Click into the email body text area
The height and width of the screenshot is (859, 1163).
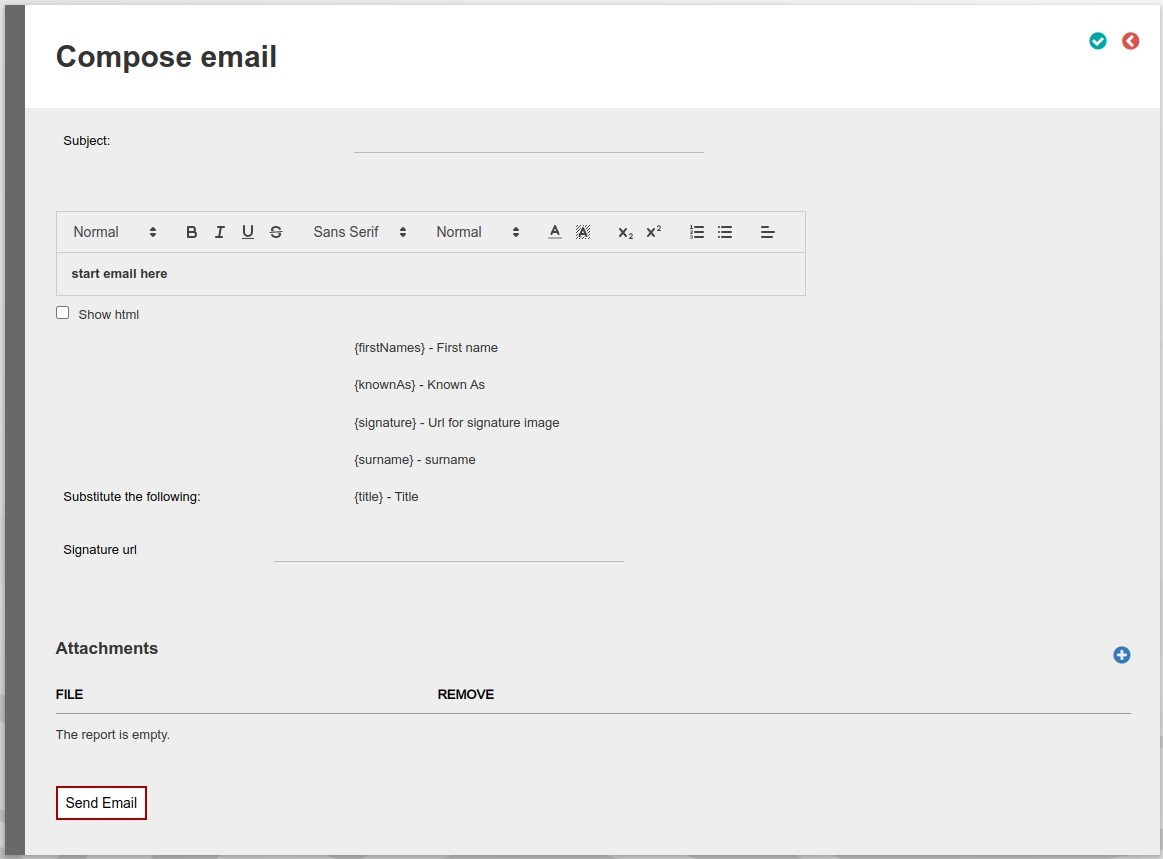[x=431, y=274]
